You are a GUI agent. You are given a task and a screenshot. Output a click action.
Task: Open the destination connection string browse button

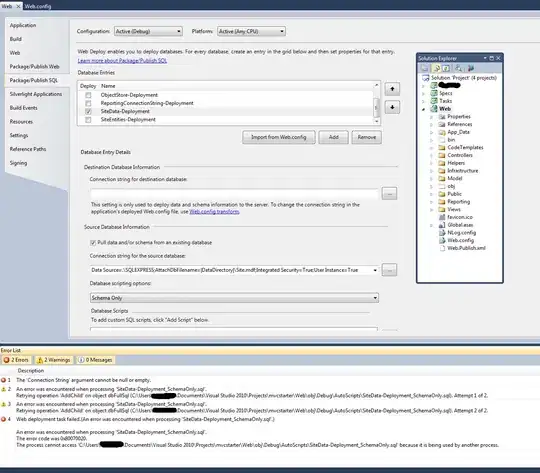389,194
